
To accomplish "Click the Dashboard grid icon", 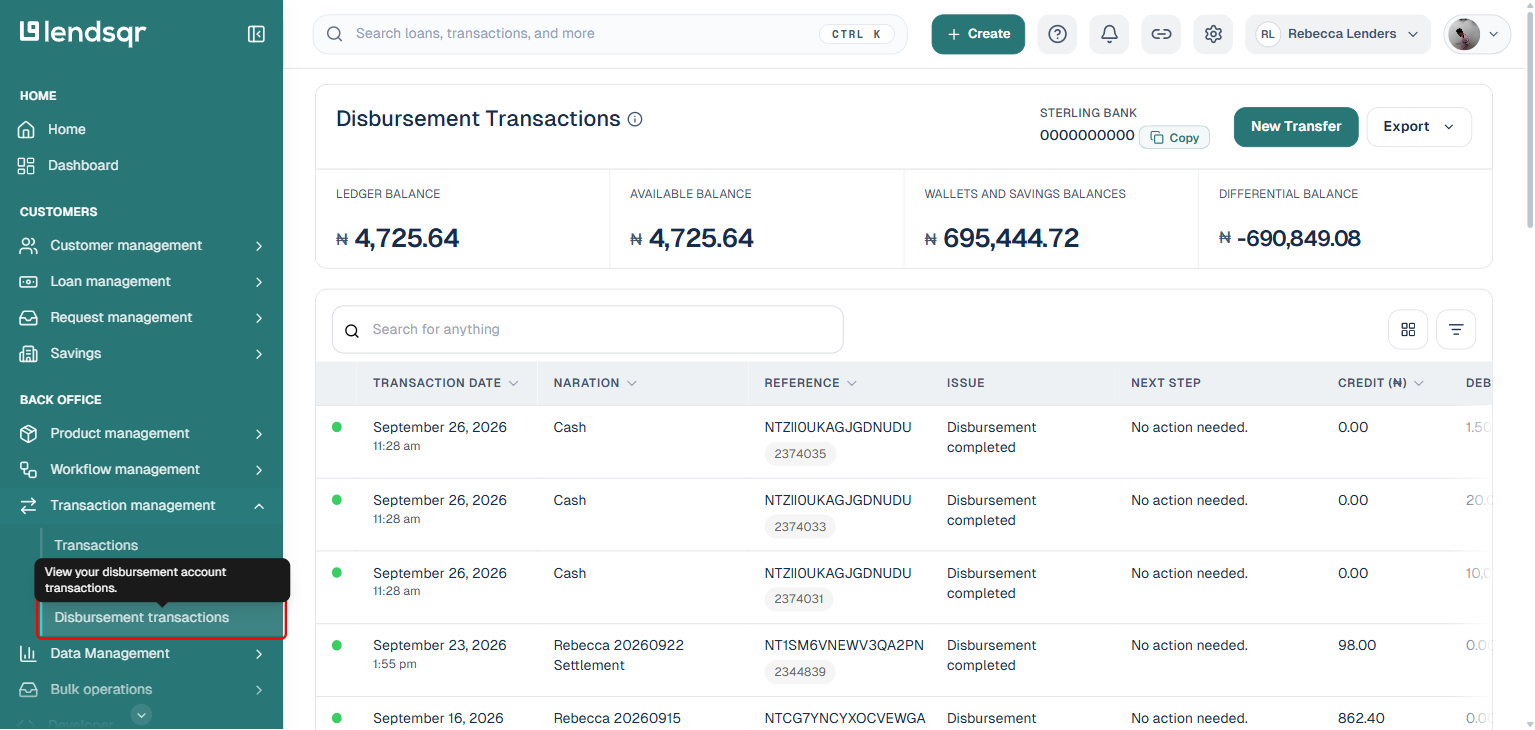I will 27,166.
